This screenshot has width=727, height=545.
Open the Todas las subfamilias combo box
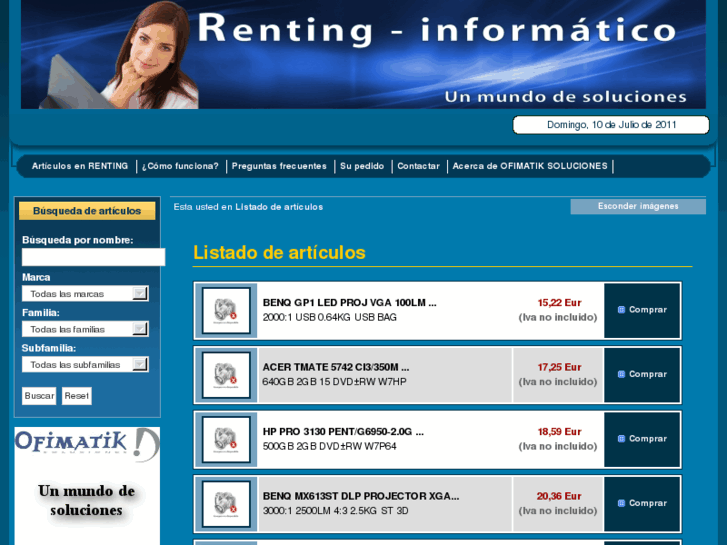[x=85, y=365]
